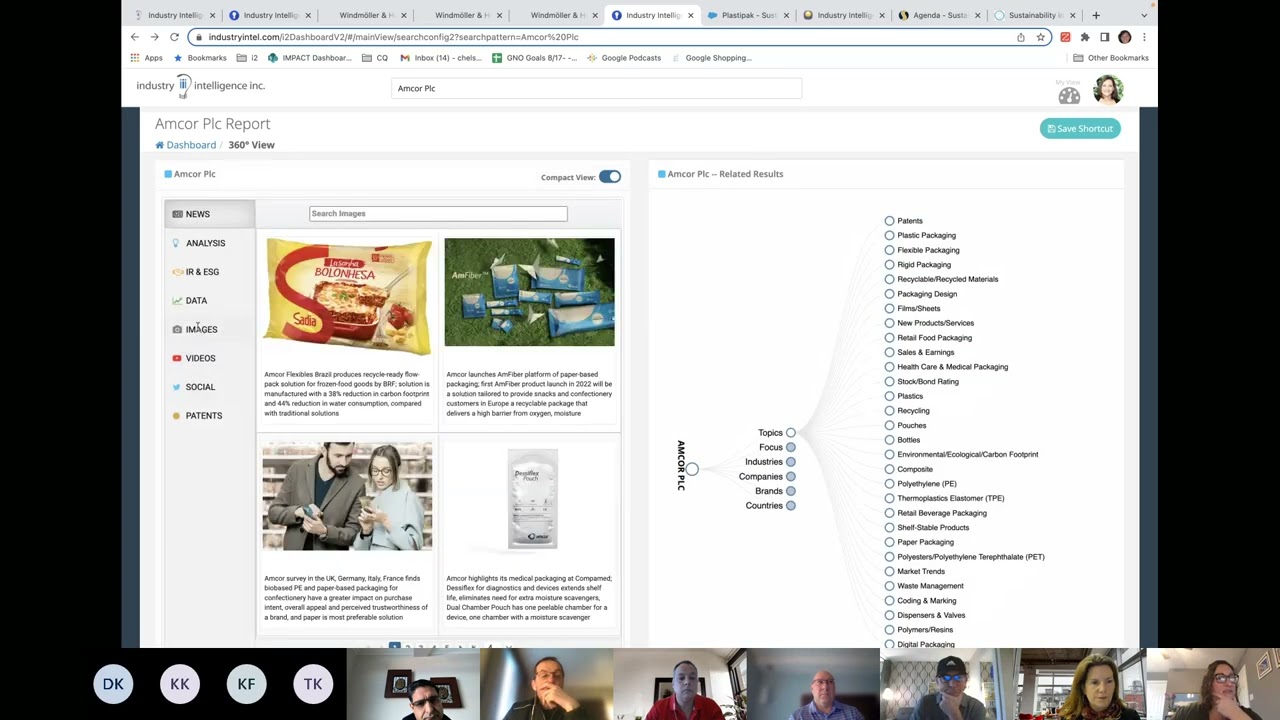Image resolution: width=1280 pixels, height=720 pixels.
Task: Click the Health Care & Medical Packaging topic
Action: 952,367
